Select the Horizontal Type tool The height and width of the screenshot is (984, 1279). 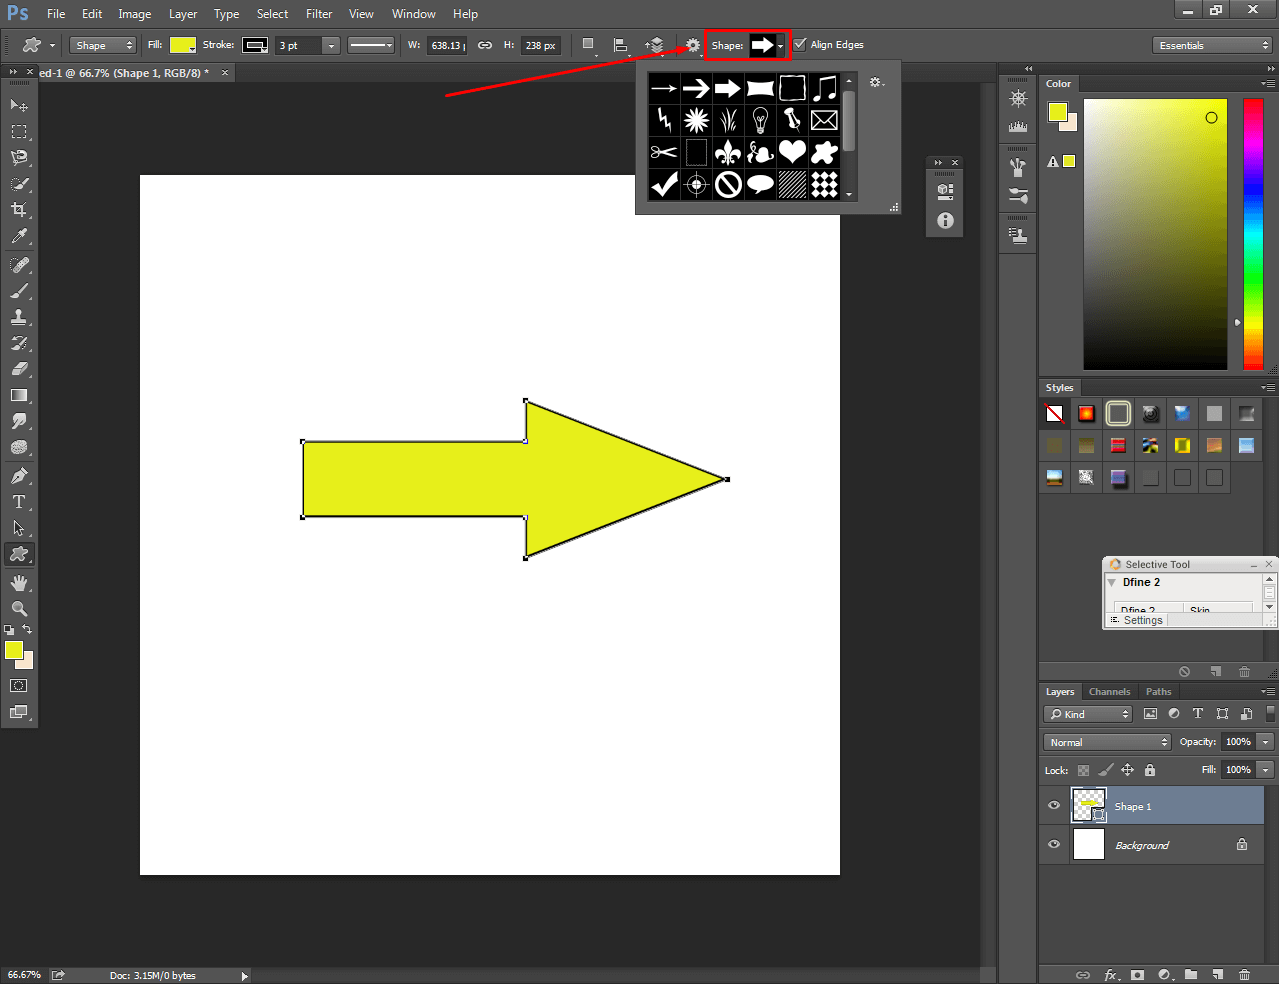pos(20,501)
